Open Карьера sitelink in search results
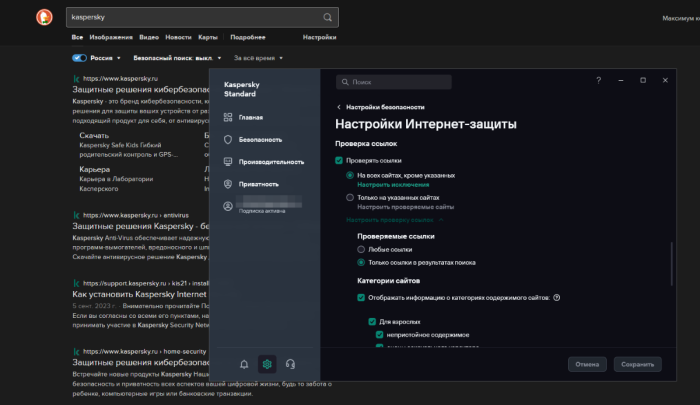 95,169
